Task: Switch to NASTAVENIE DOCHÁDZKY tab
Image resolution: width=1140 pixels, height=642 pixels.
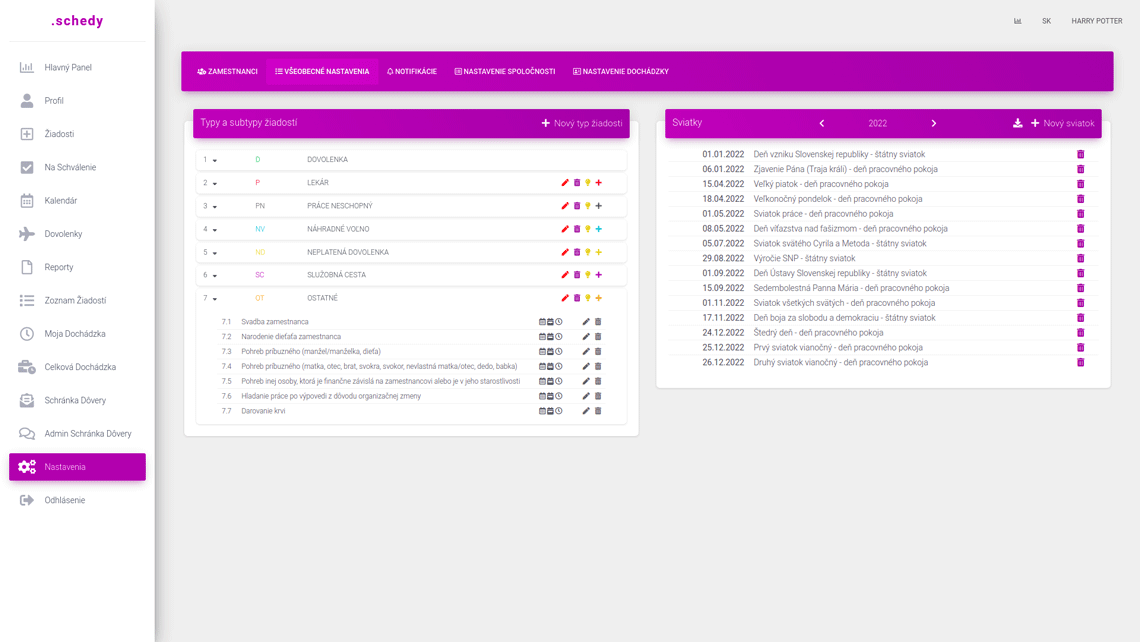Action: pyautogui.click(x=620, y=71)
